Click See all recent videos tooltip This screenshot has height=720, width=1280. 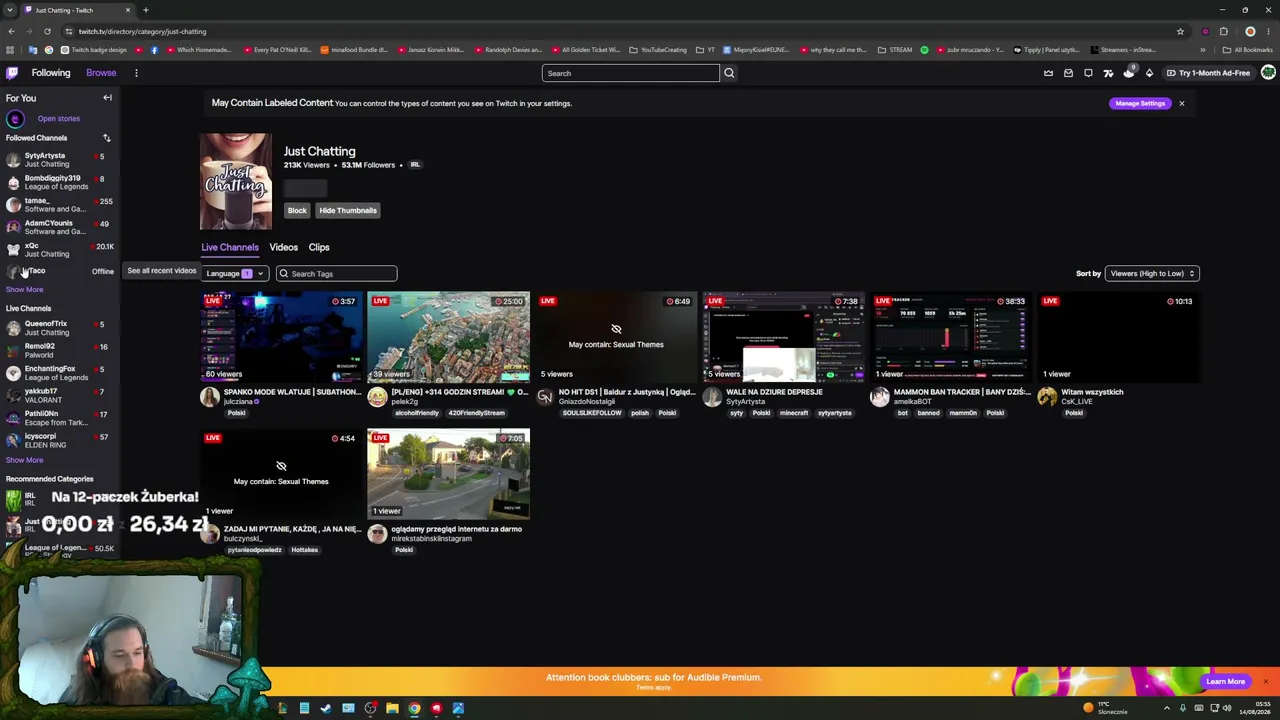point(161,271)
